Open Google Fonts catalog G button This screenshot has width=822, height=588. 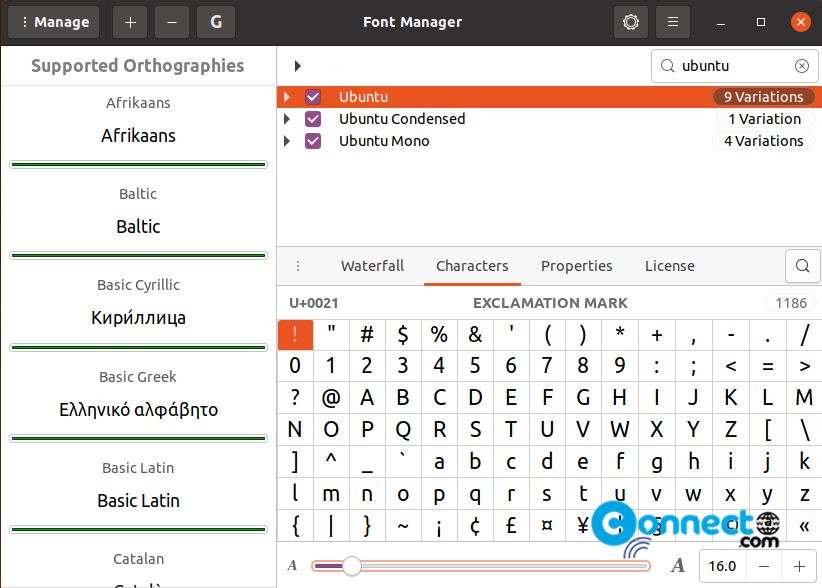216,22
